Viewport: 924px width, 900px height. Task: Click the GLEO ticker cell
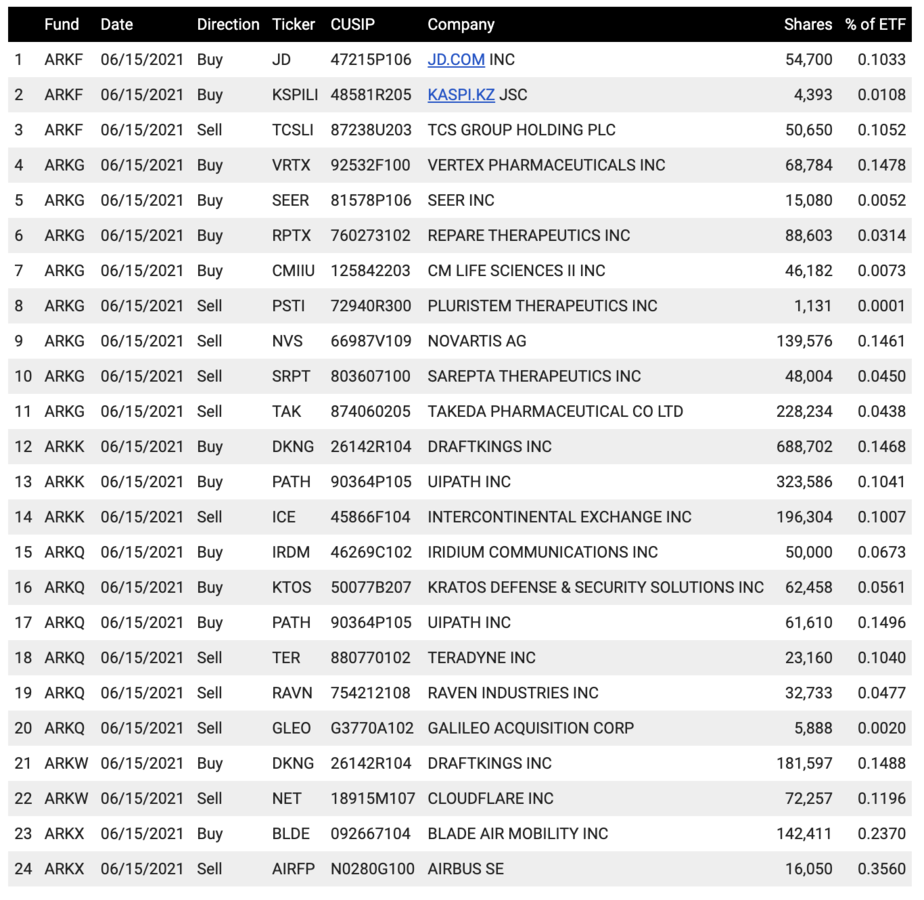coord(291,728)
